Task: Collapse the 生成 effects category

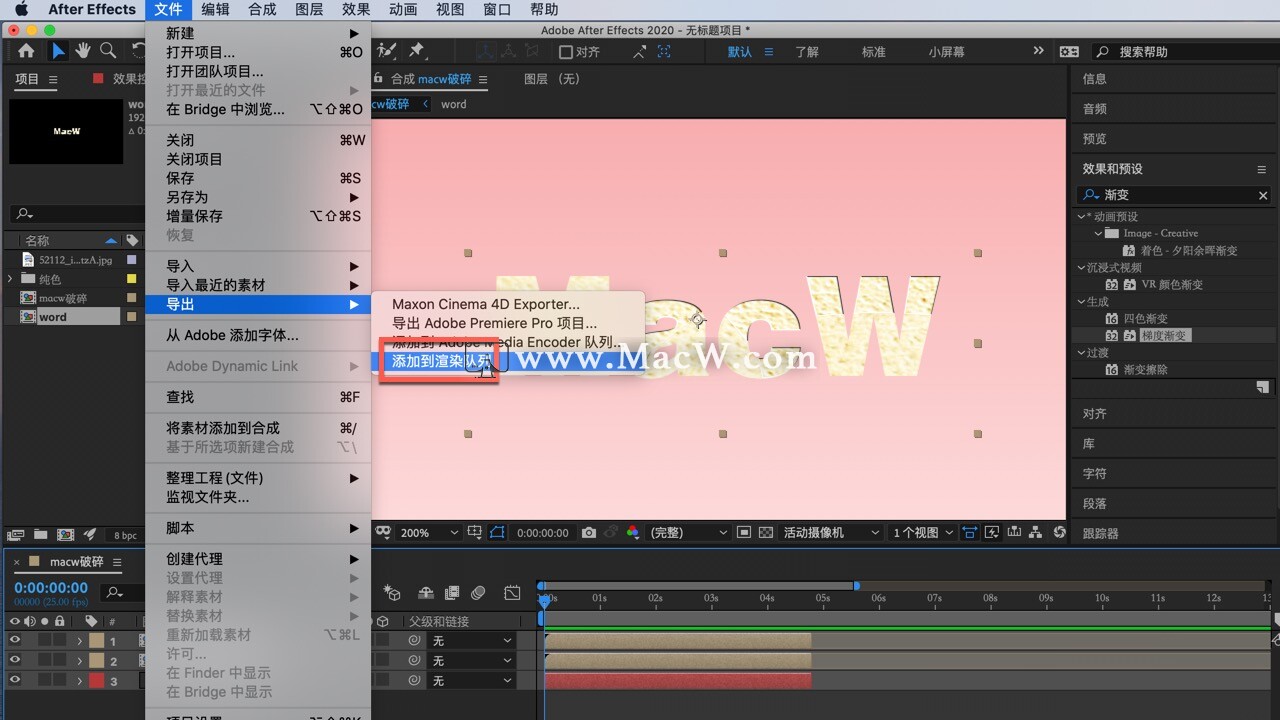Action: [1082, 301]
